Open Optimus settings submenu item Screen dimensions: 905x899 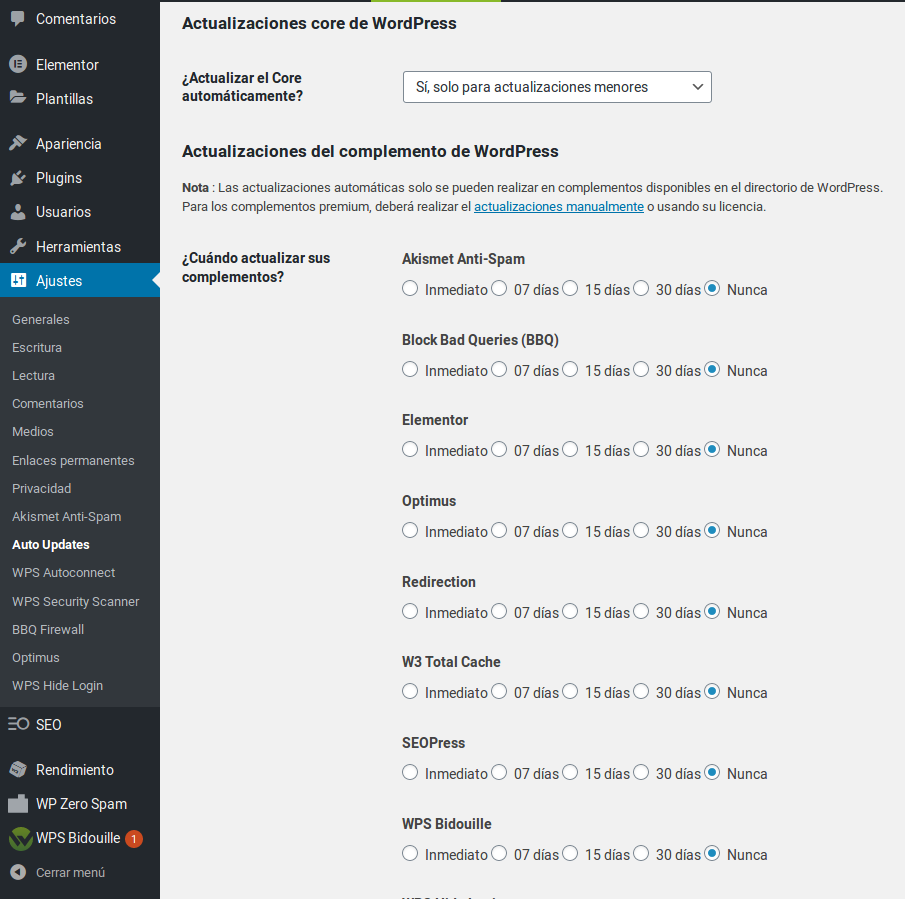tap(36, 657)
